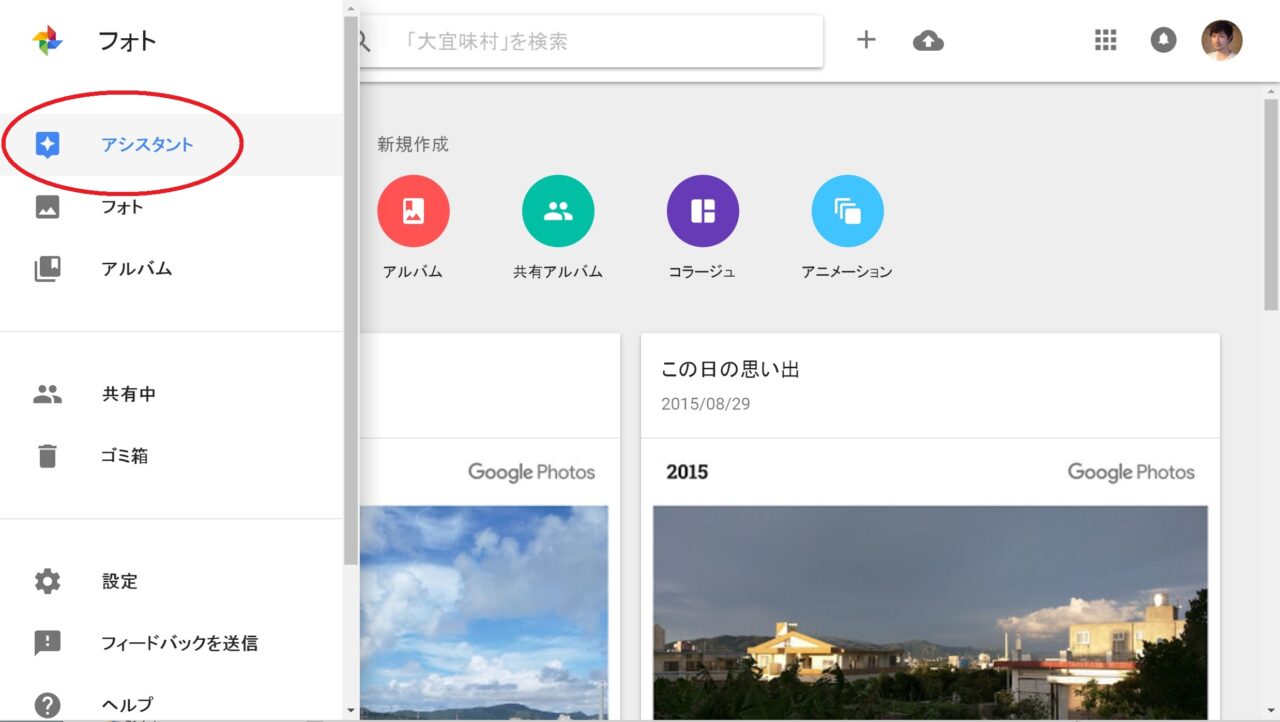Open the ゴミ箱 trash

coord(124,456)
